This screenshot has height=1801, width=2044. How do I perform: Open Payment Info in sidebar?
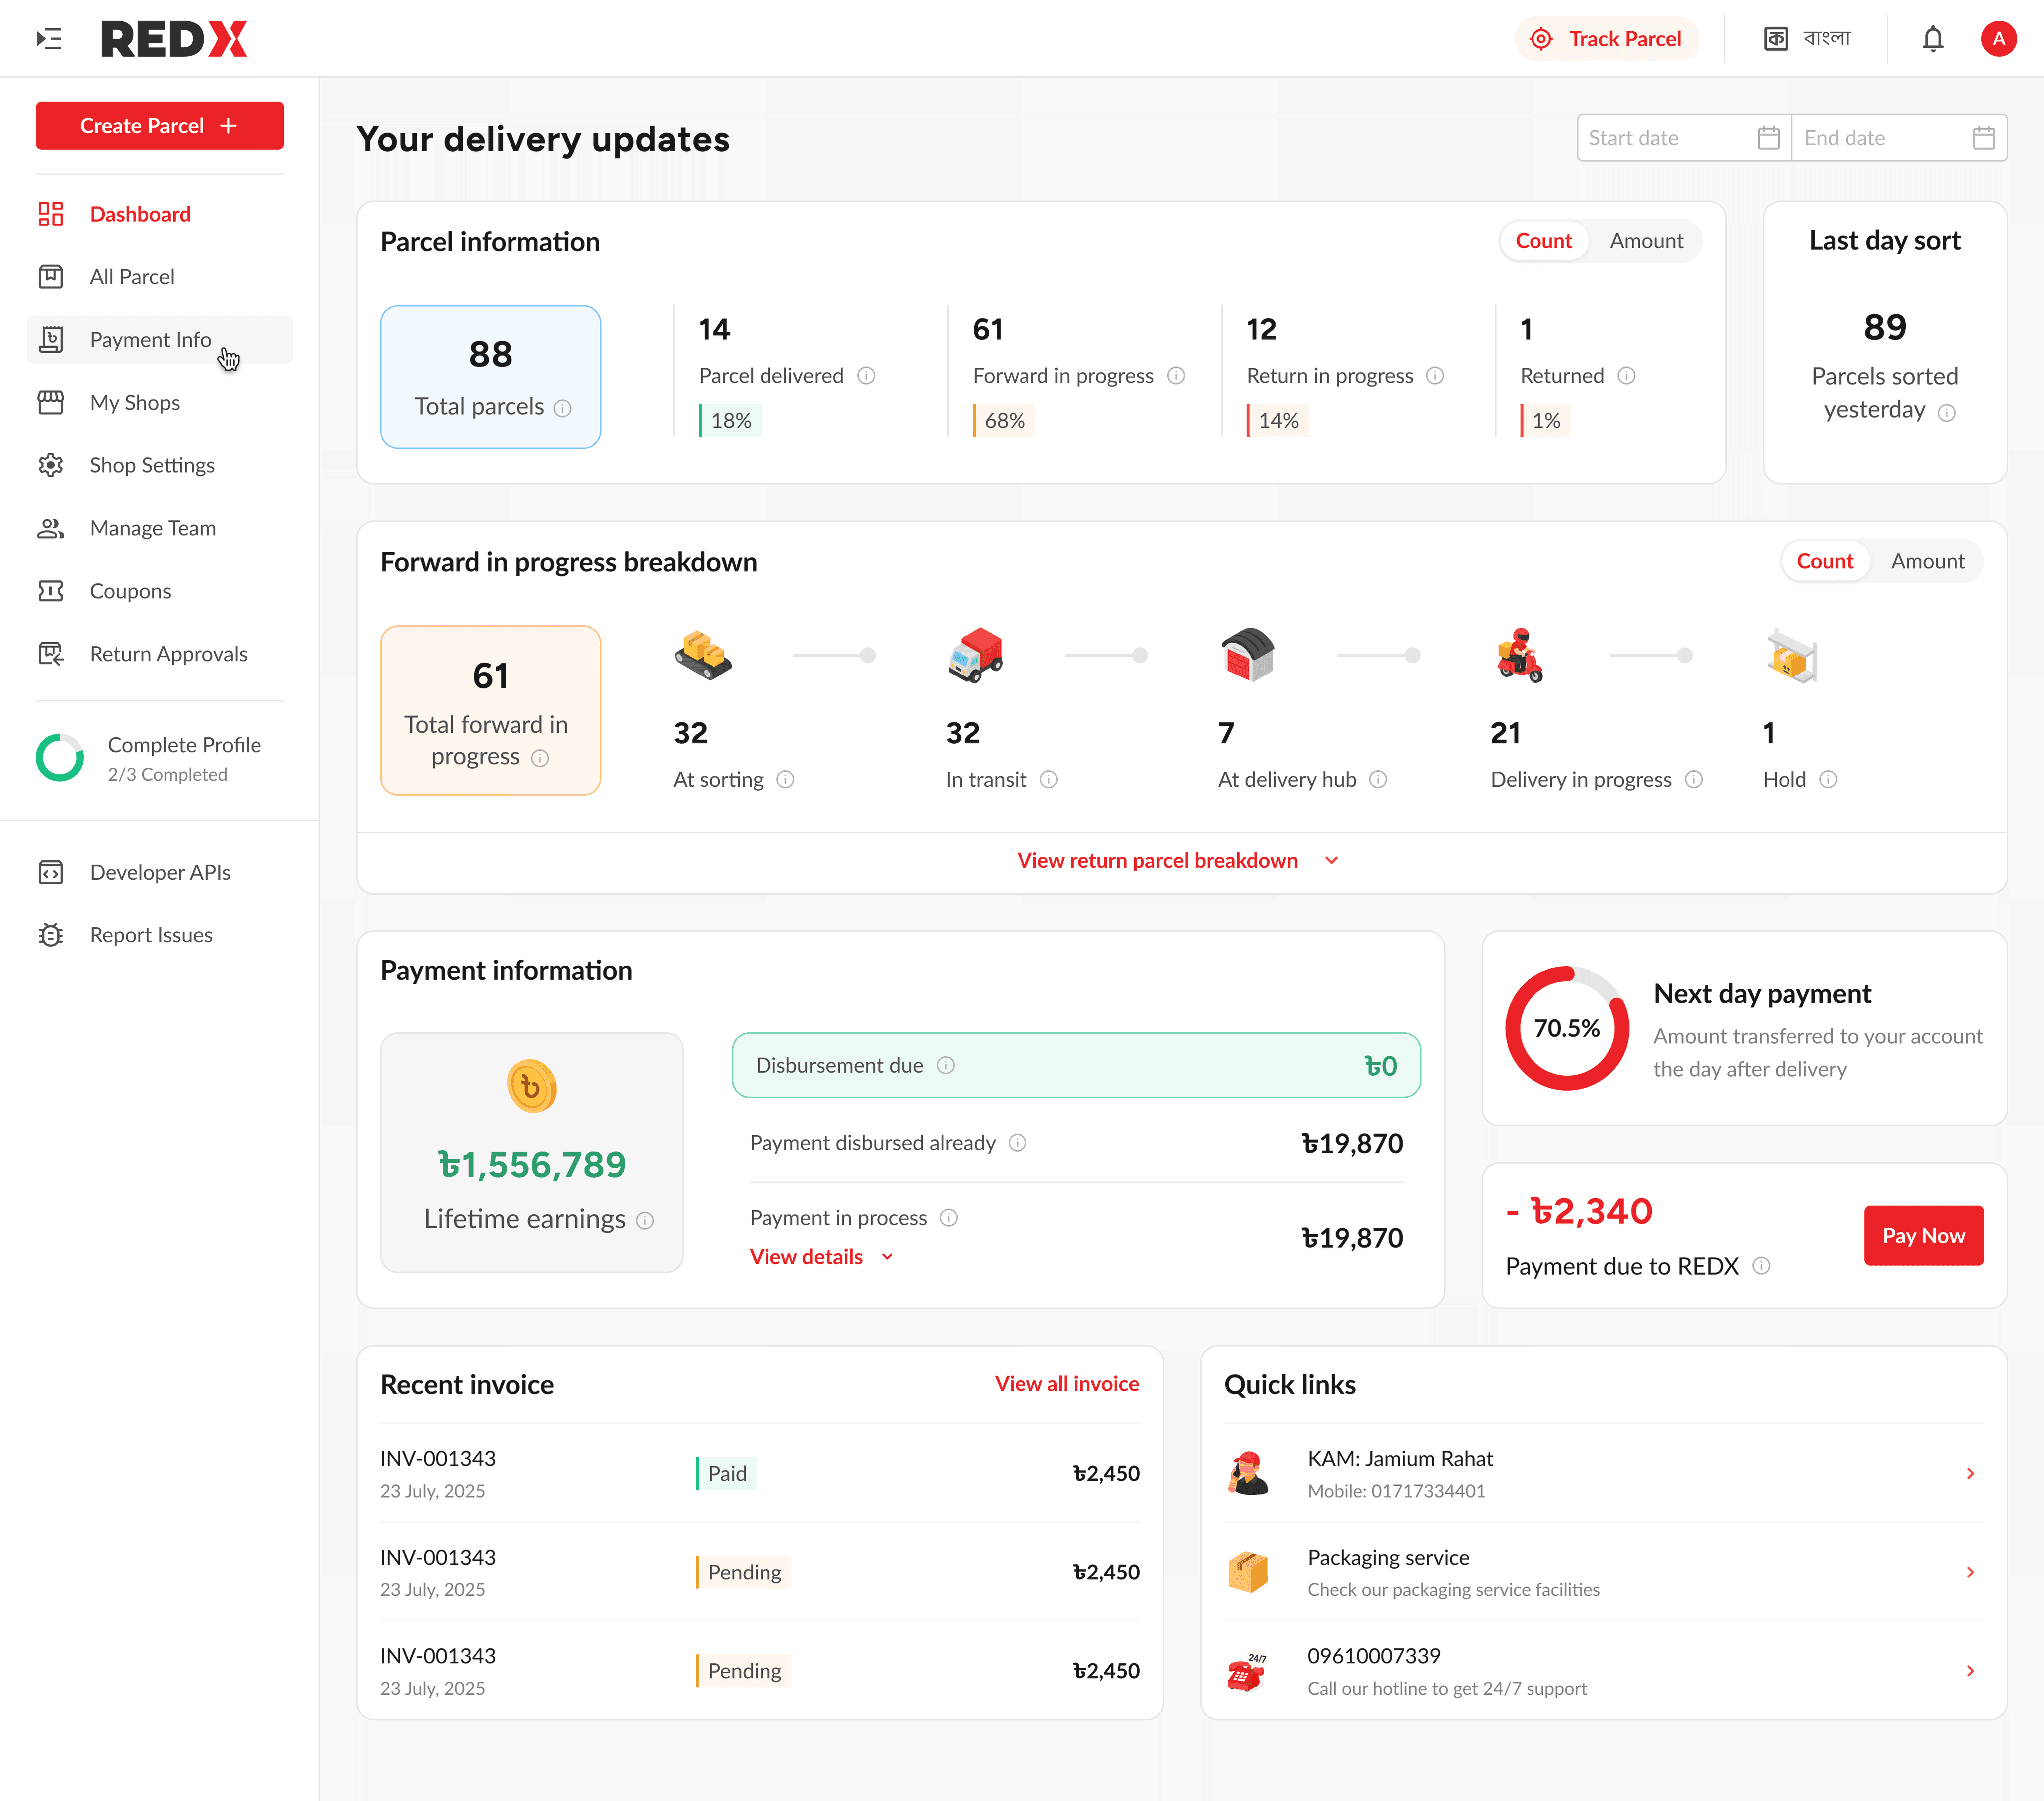tap(150, 340)
